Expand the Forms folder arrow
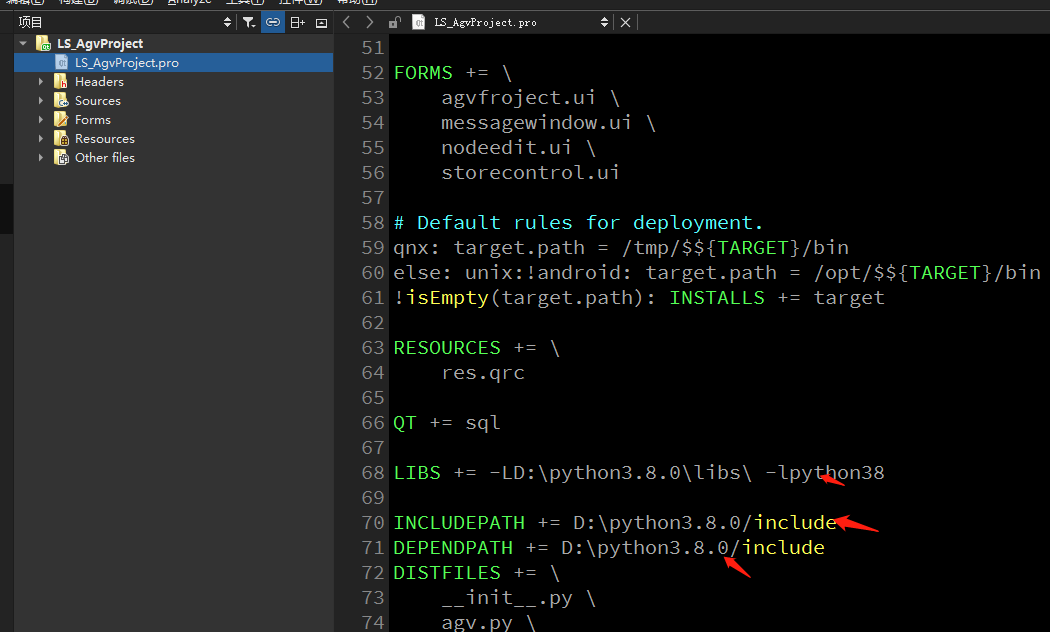The image size is (1050, 632). click(x=41, y=120)
